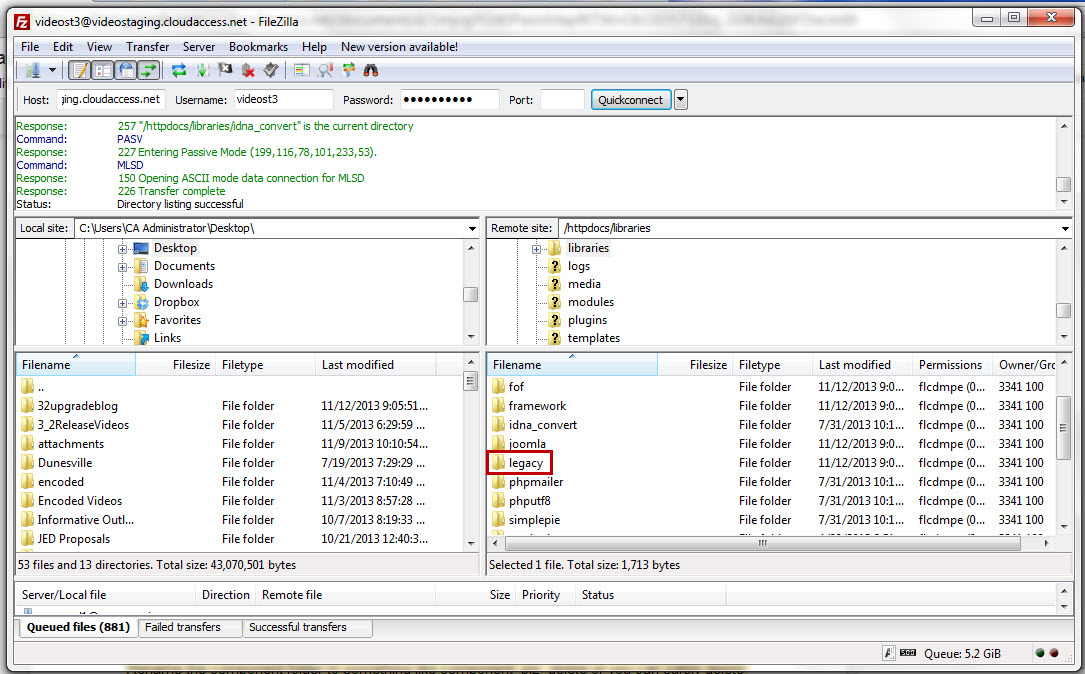Click the speed limit indicator in status bar
The height and width of the screenshot is (674, 1085).
tap(909, 653)
